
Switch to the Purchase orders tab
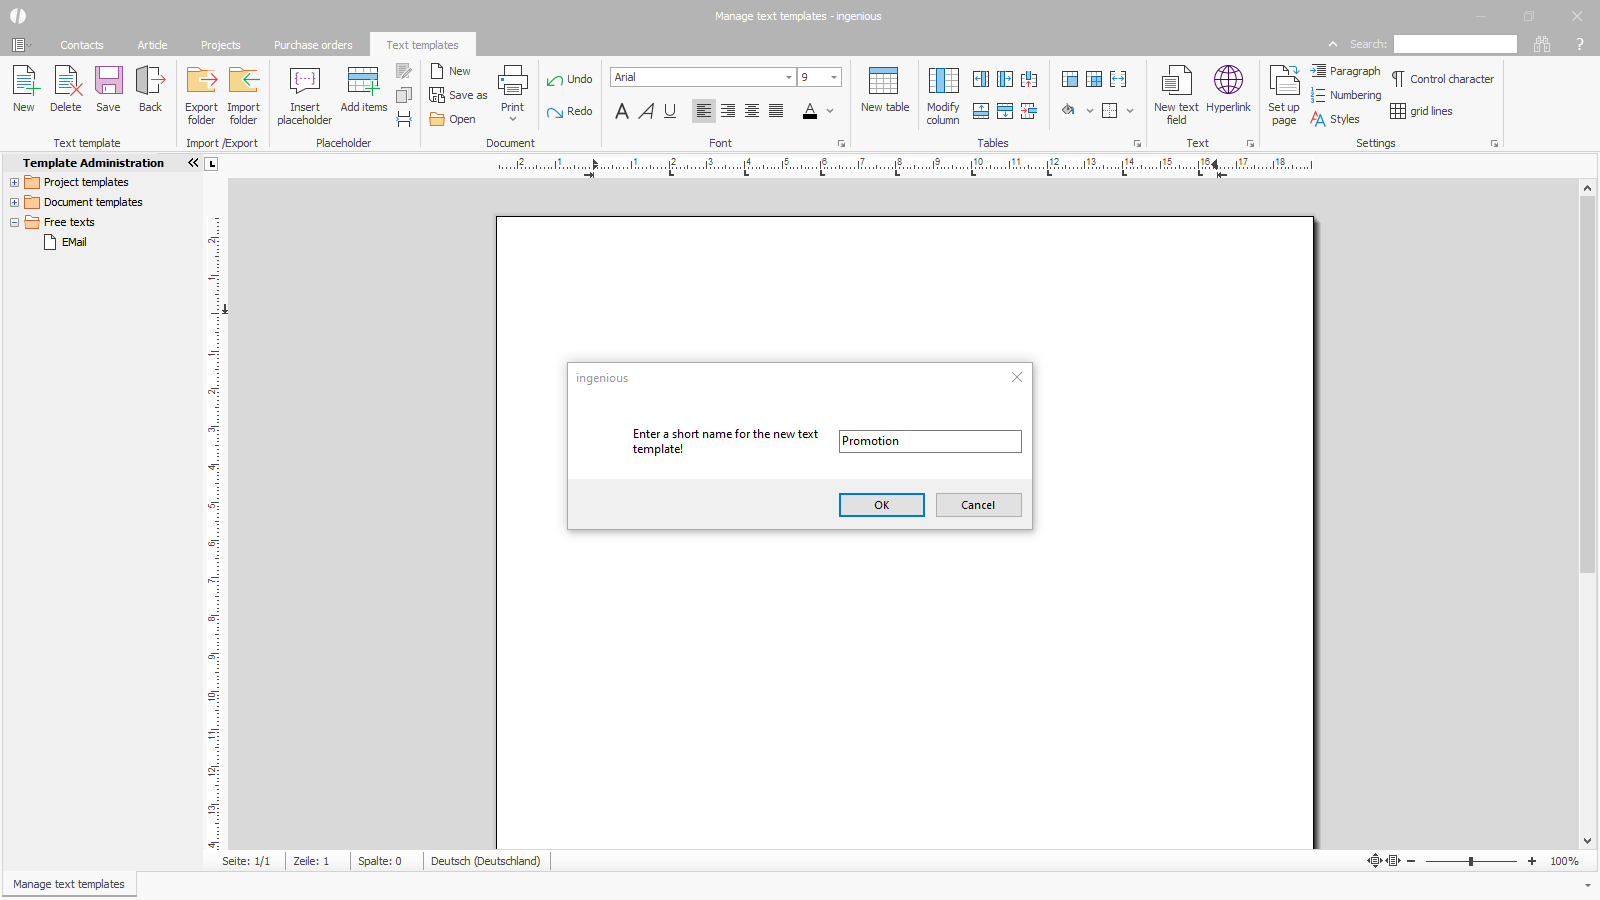[x=313, y=45]
